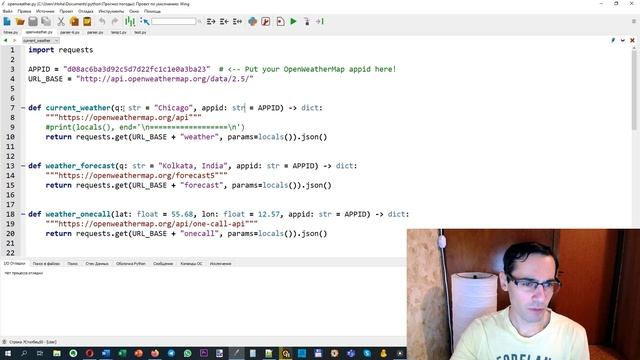Image resolution: width=640 pixels, height=360 pixels.
Task: Click the file breakpoint document icon
Action: [x=280, y=21]
